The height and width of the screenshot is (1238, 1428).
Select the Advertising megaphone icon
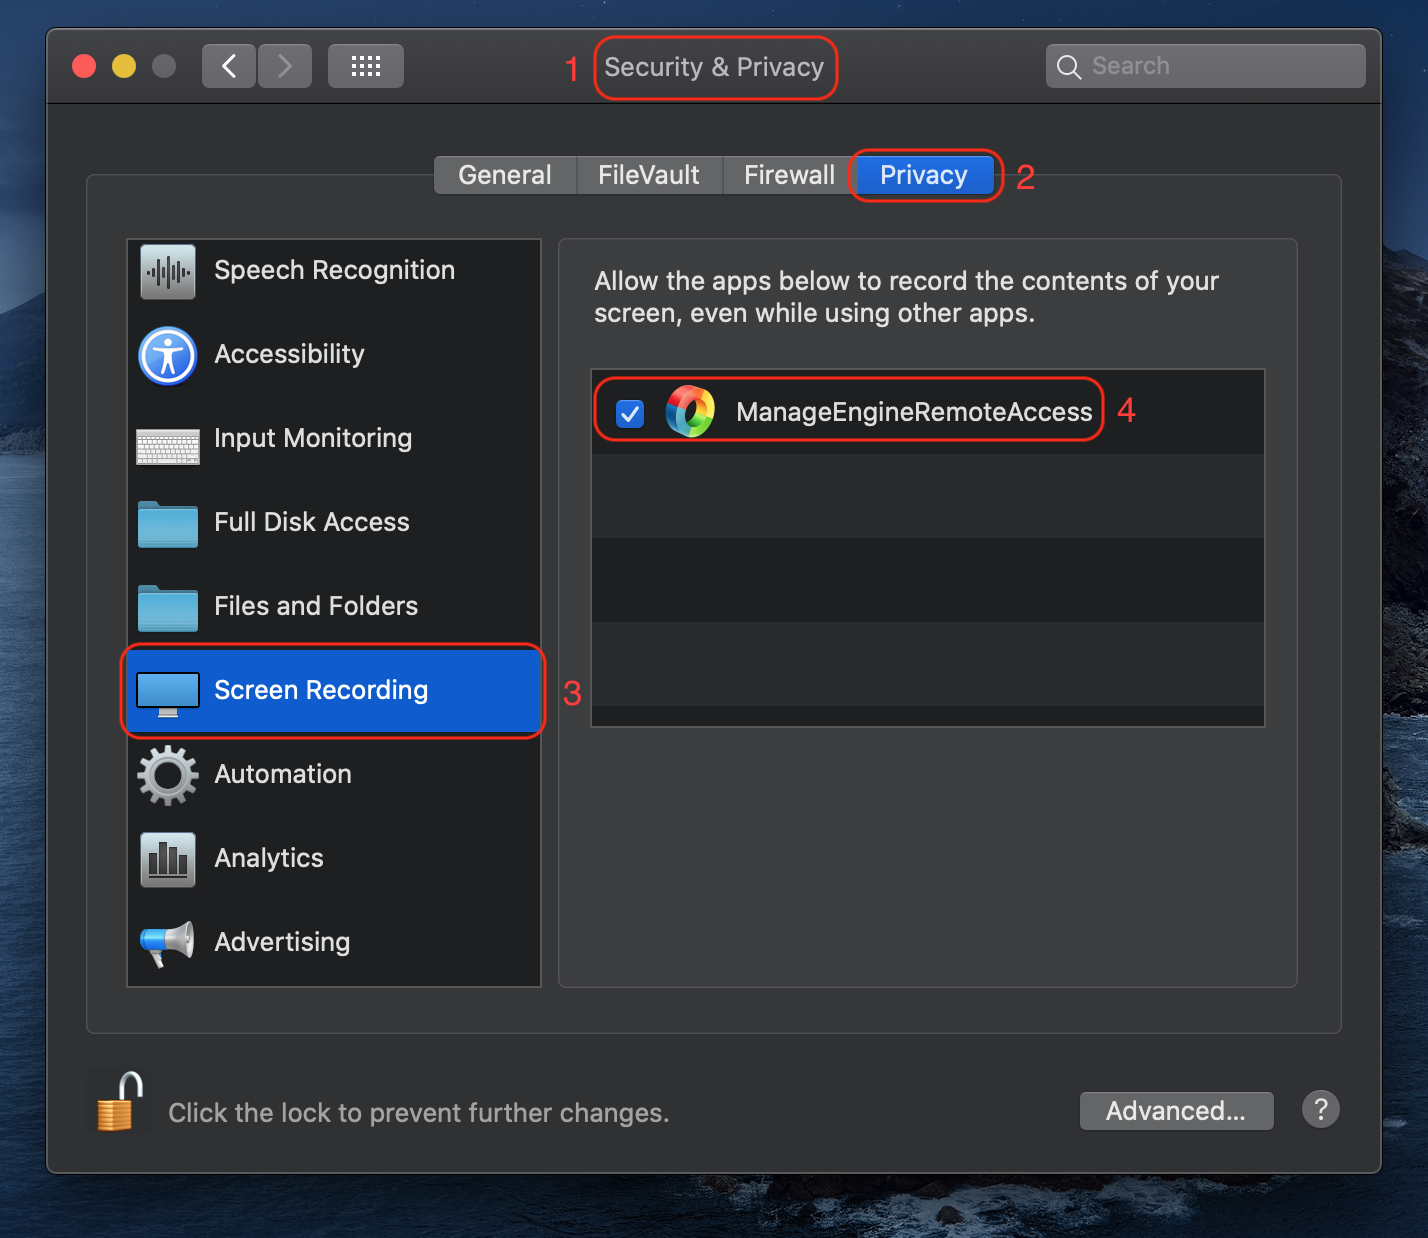(x=166, y=942)
